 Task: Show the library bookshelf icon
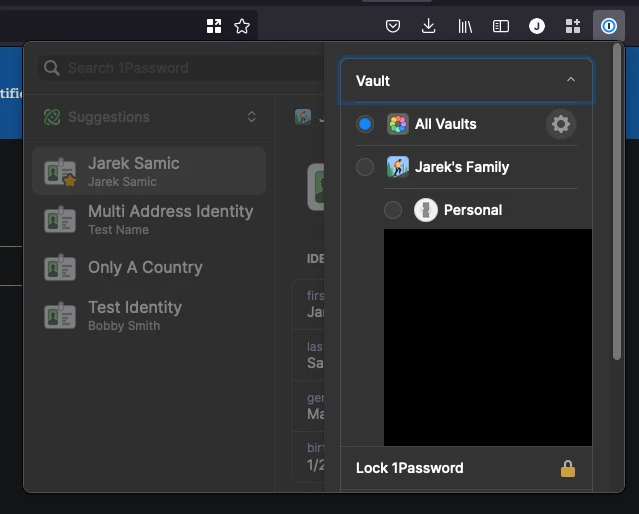tap(465, 26)
